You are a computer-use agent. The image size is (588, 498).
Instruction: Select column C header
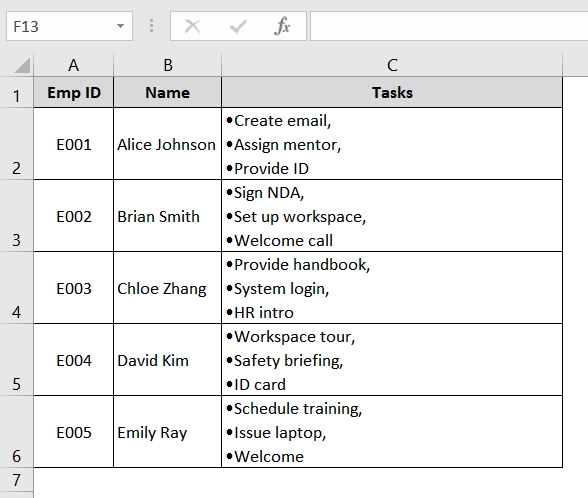pyautogui.click(x=392, y=65)
